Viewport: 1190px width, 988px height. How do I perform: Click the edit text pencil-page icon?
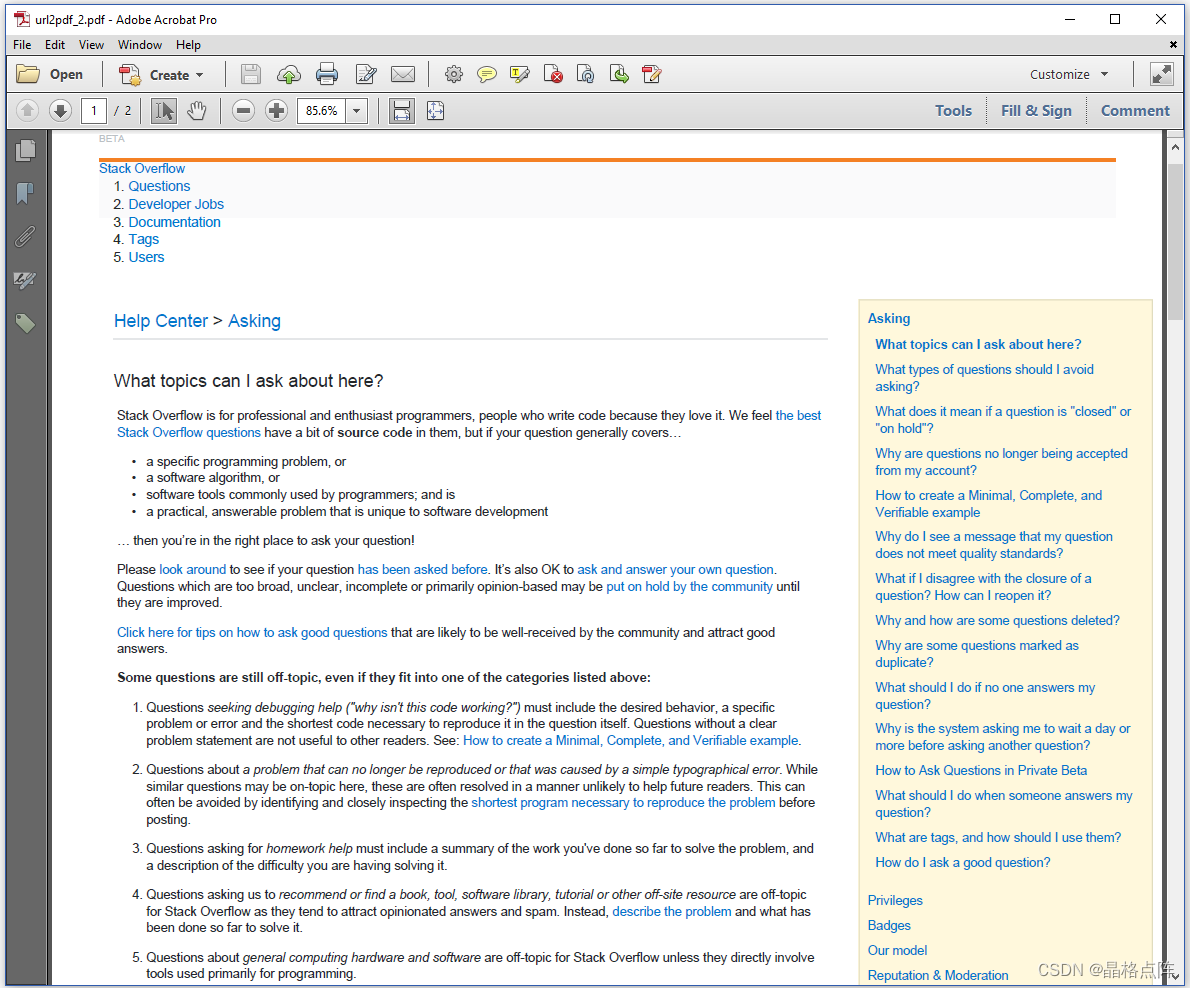[x=366, y=74]
